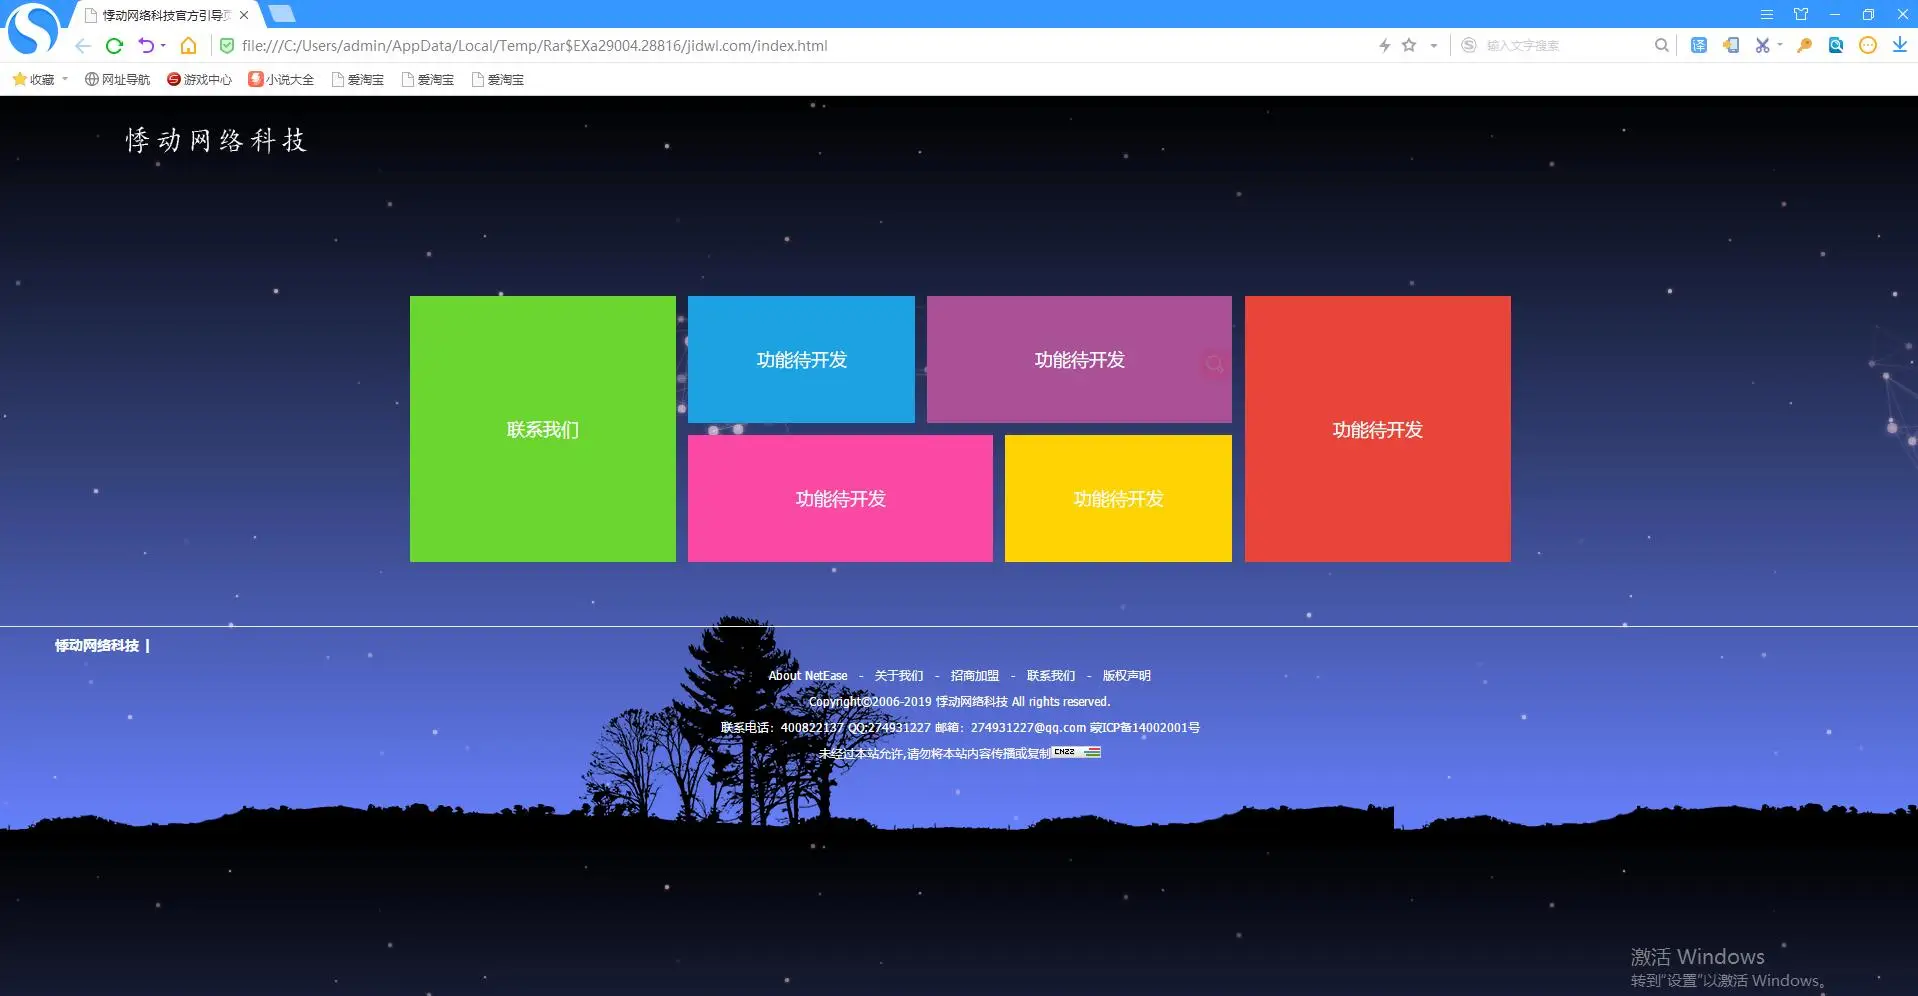This screenshot has height=996, width=1918.
Task: Bookmark page with the star icon
Action: (1409, 45)
